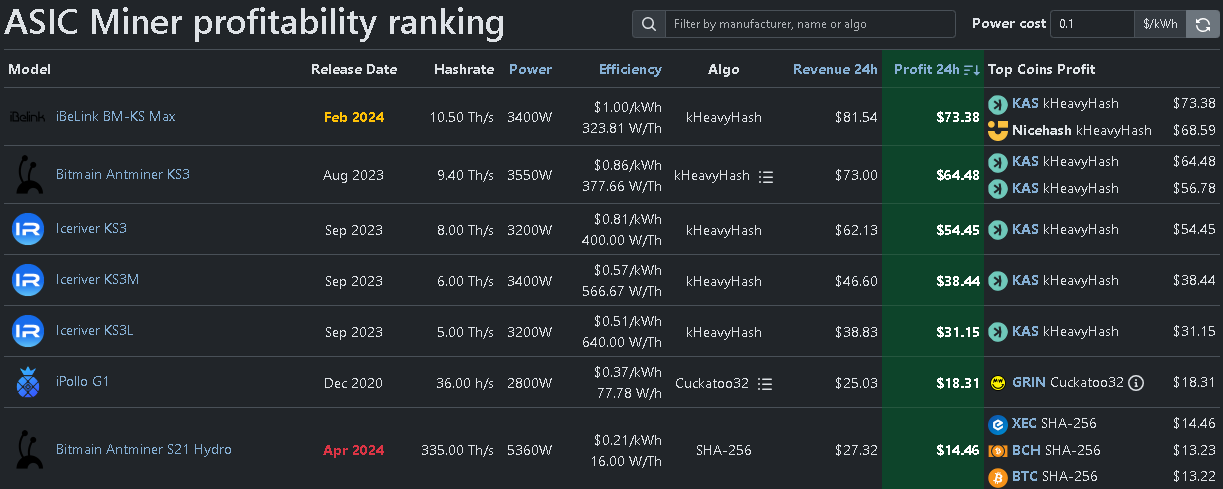Click the search magnifier icon

[x=649, y=24]
